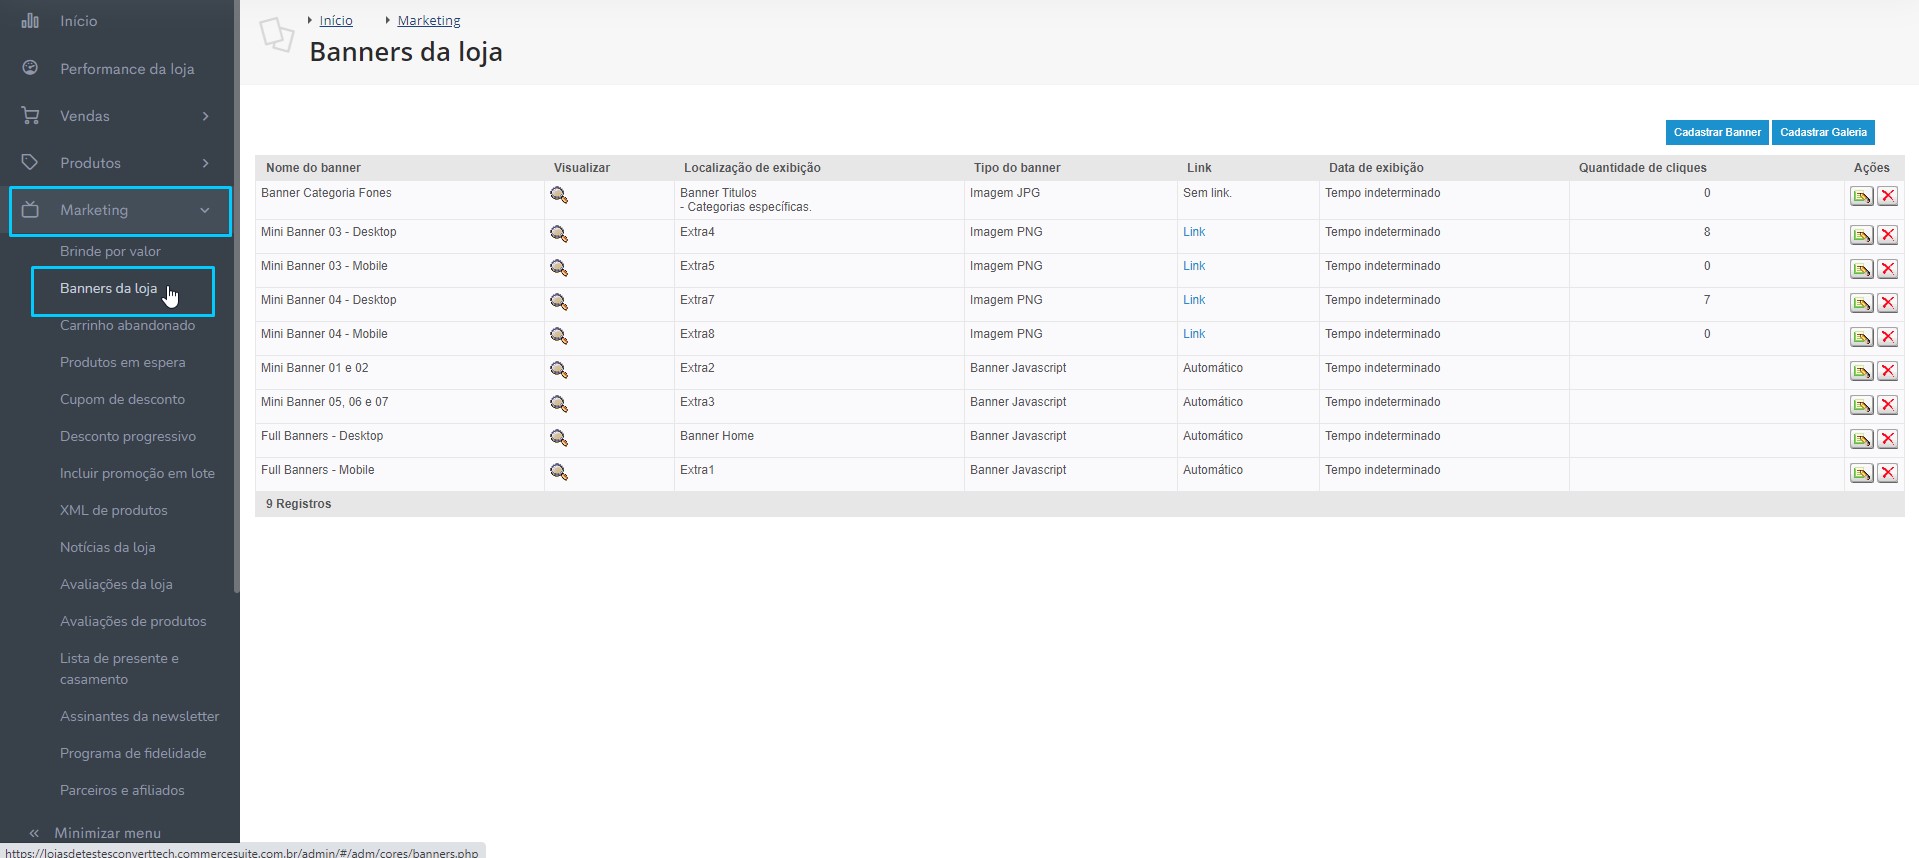Minimize the sidebar with Minimizar menu
Image resolution: width=1919 pixels, height=858 pixels.
[107, 833]
